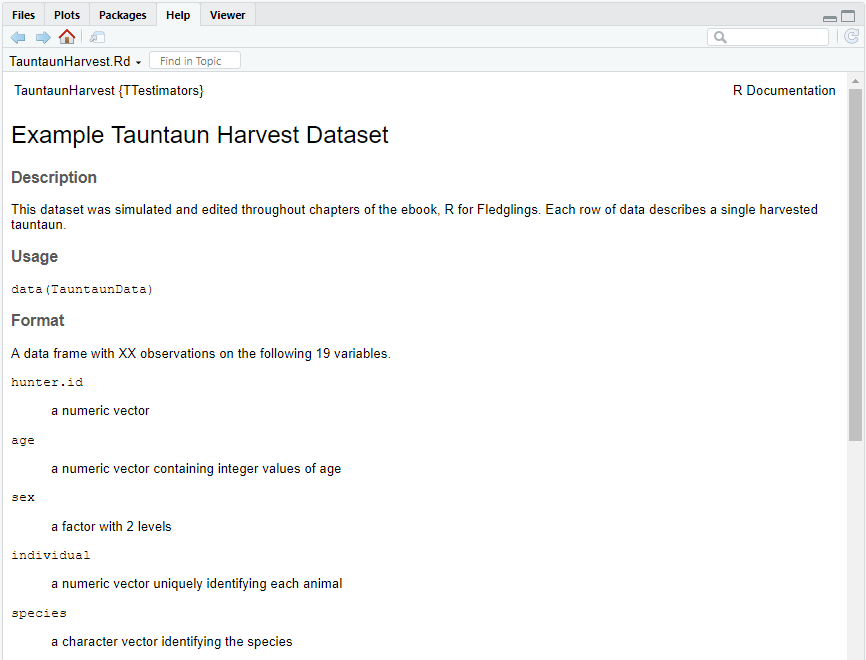Screen dimensions: 866x660
Task: Click the Example Tauntaun Harvest Dataset title
Action: point(200,135)
